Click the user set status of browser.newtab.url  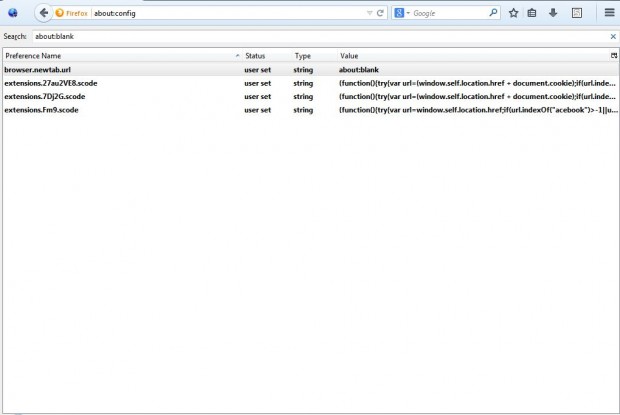click(x=257, y=70)
